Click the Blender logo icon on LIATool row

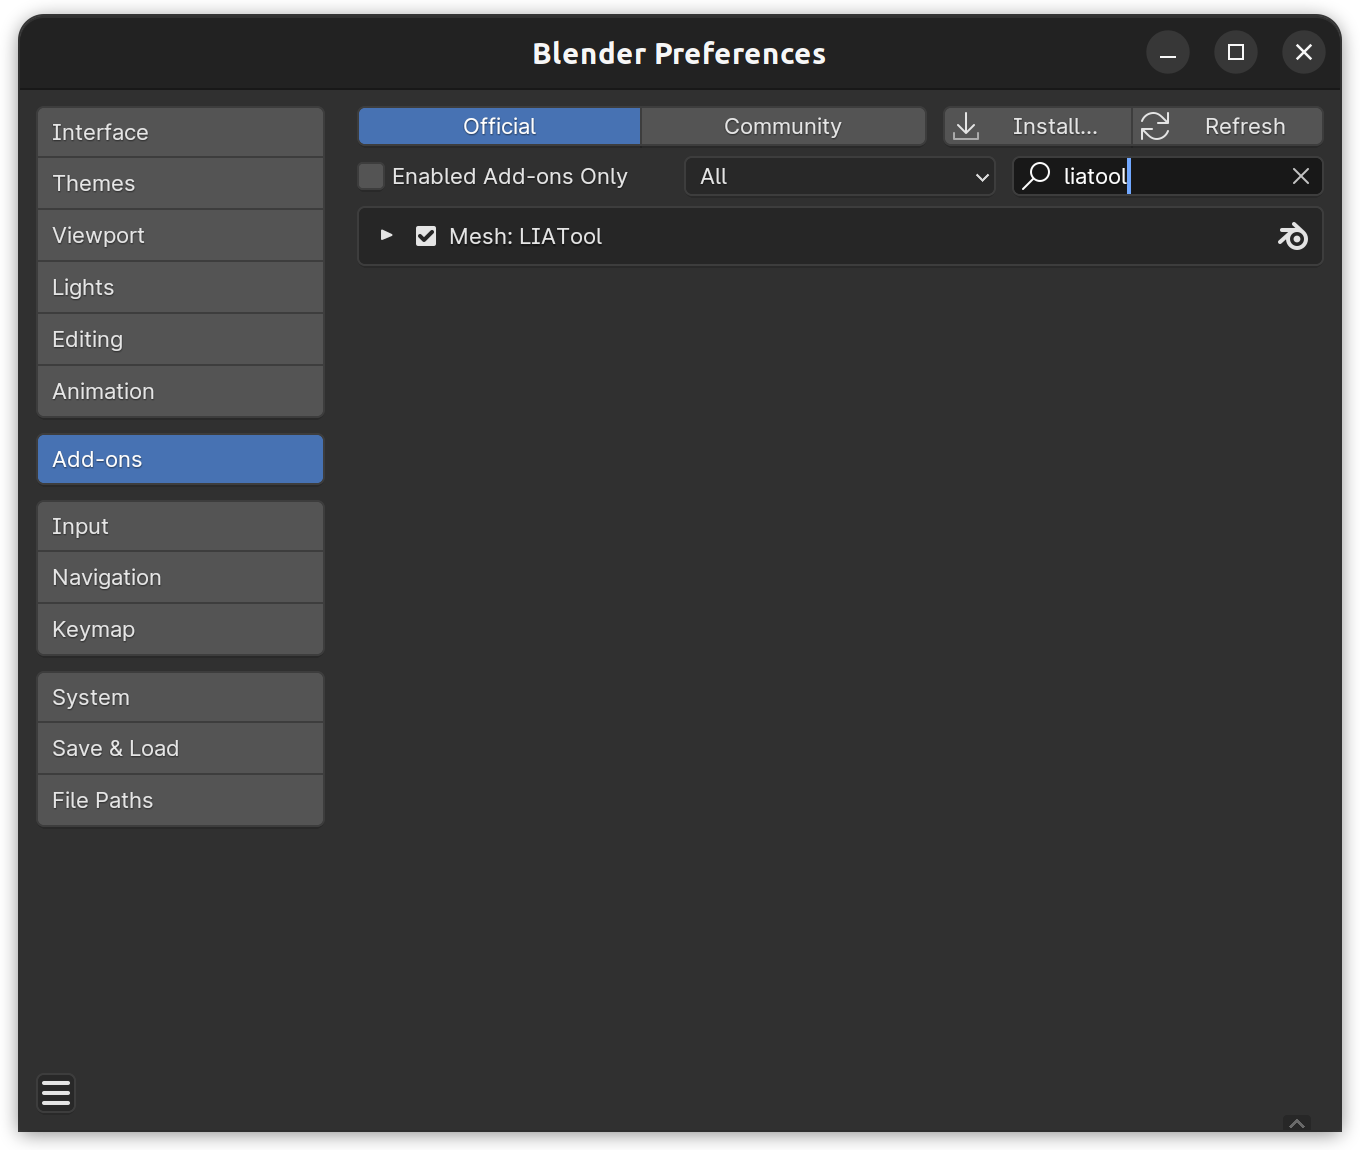1292,236
